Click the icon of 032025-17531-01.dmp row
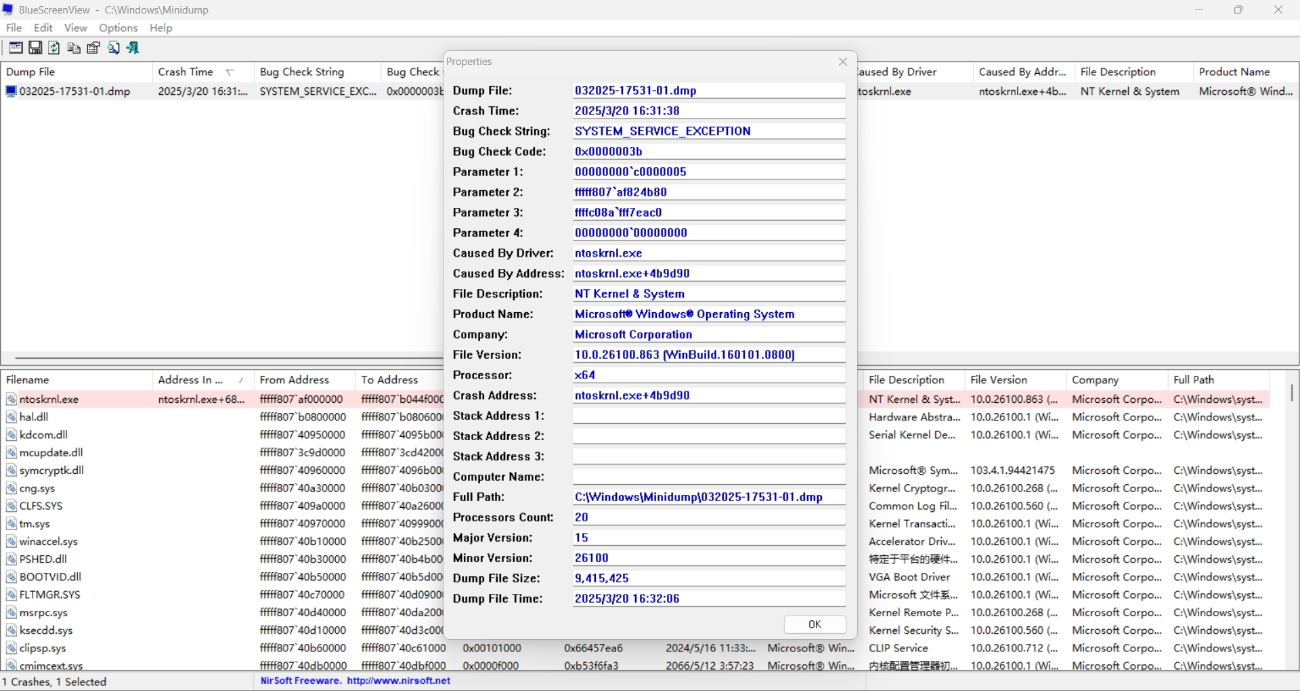Screen dimensions: 1300x691 [11, 91]
